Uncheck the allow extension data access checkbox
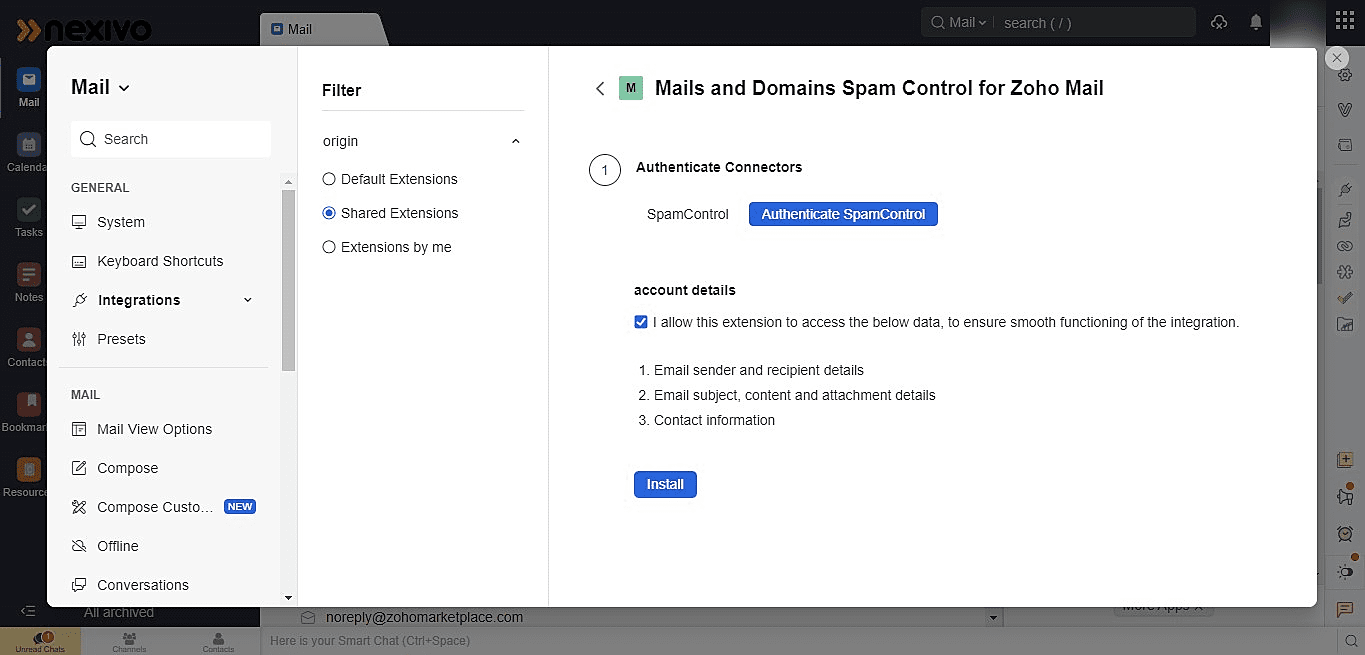1365x655 pixels. 641,322
